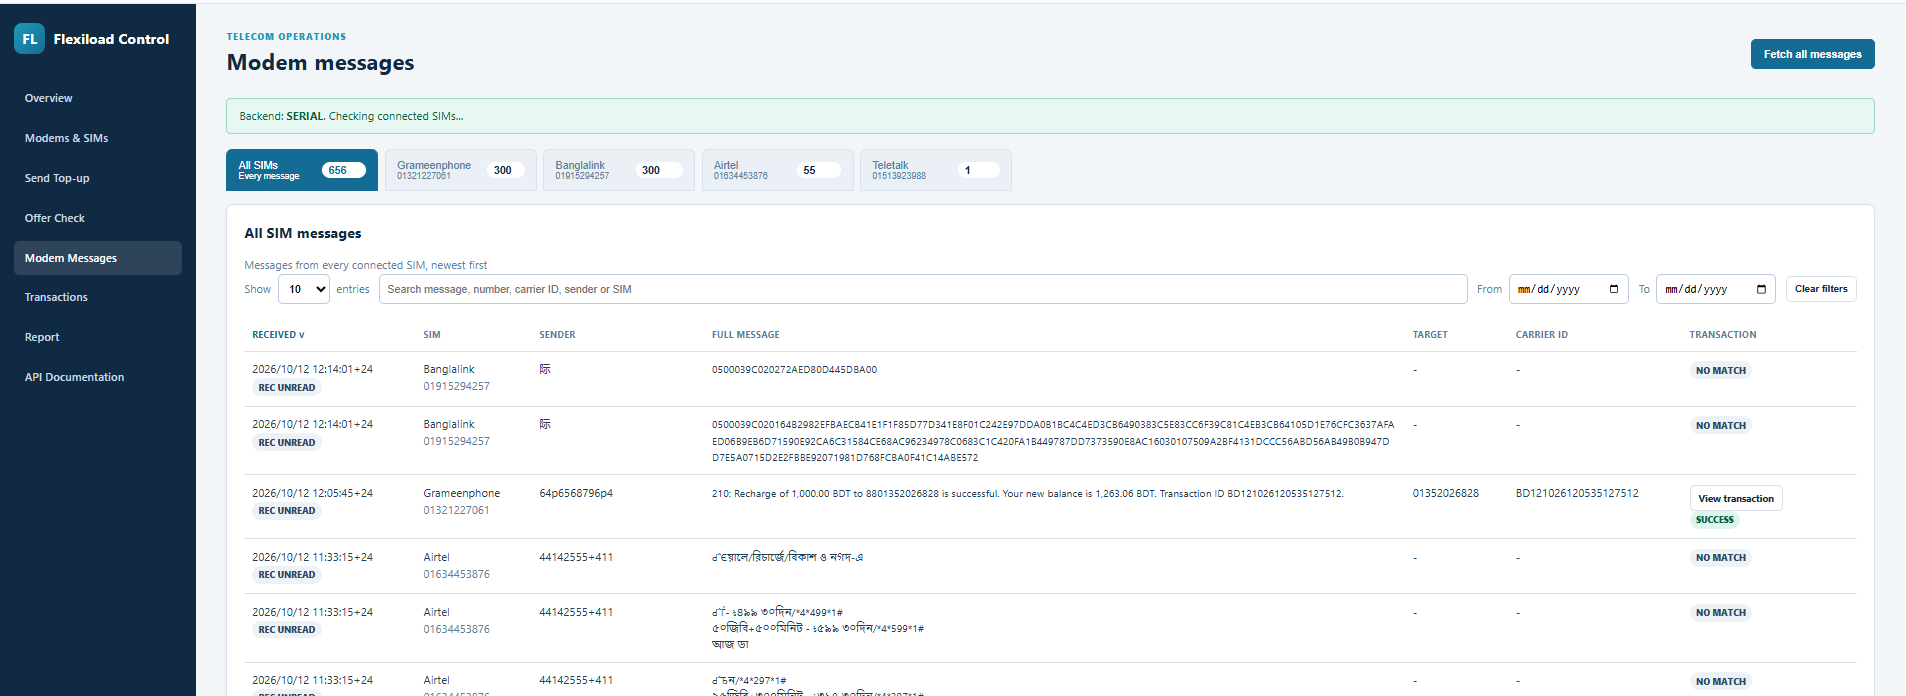
Task: Click the Full Message column header
Action: [745, 335]
